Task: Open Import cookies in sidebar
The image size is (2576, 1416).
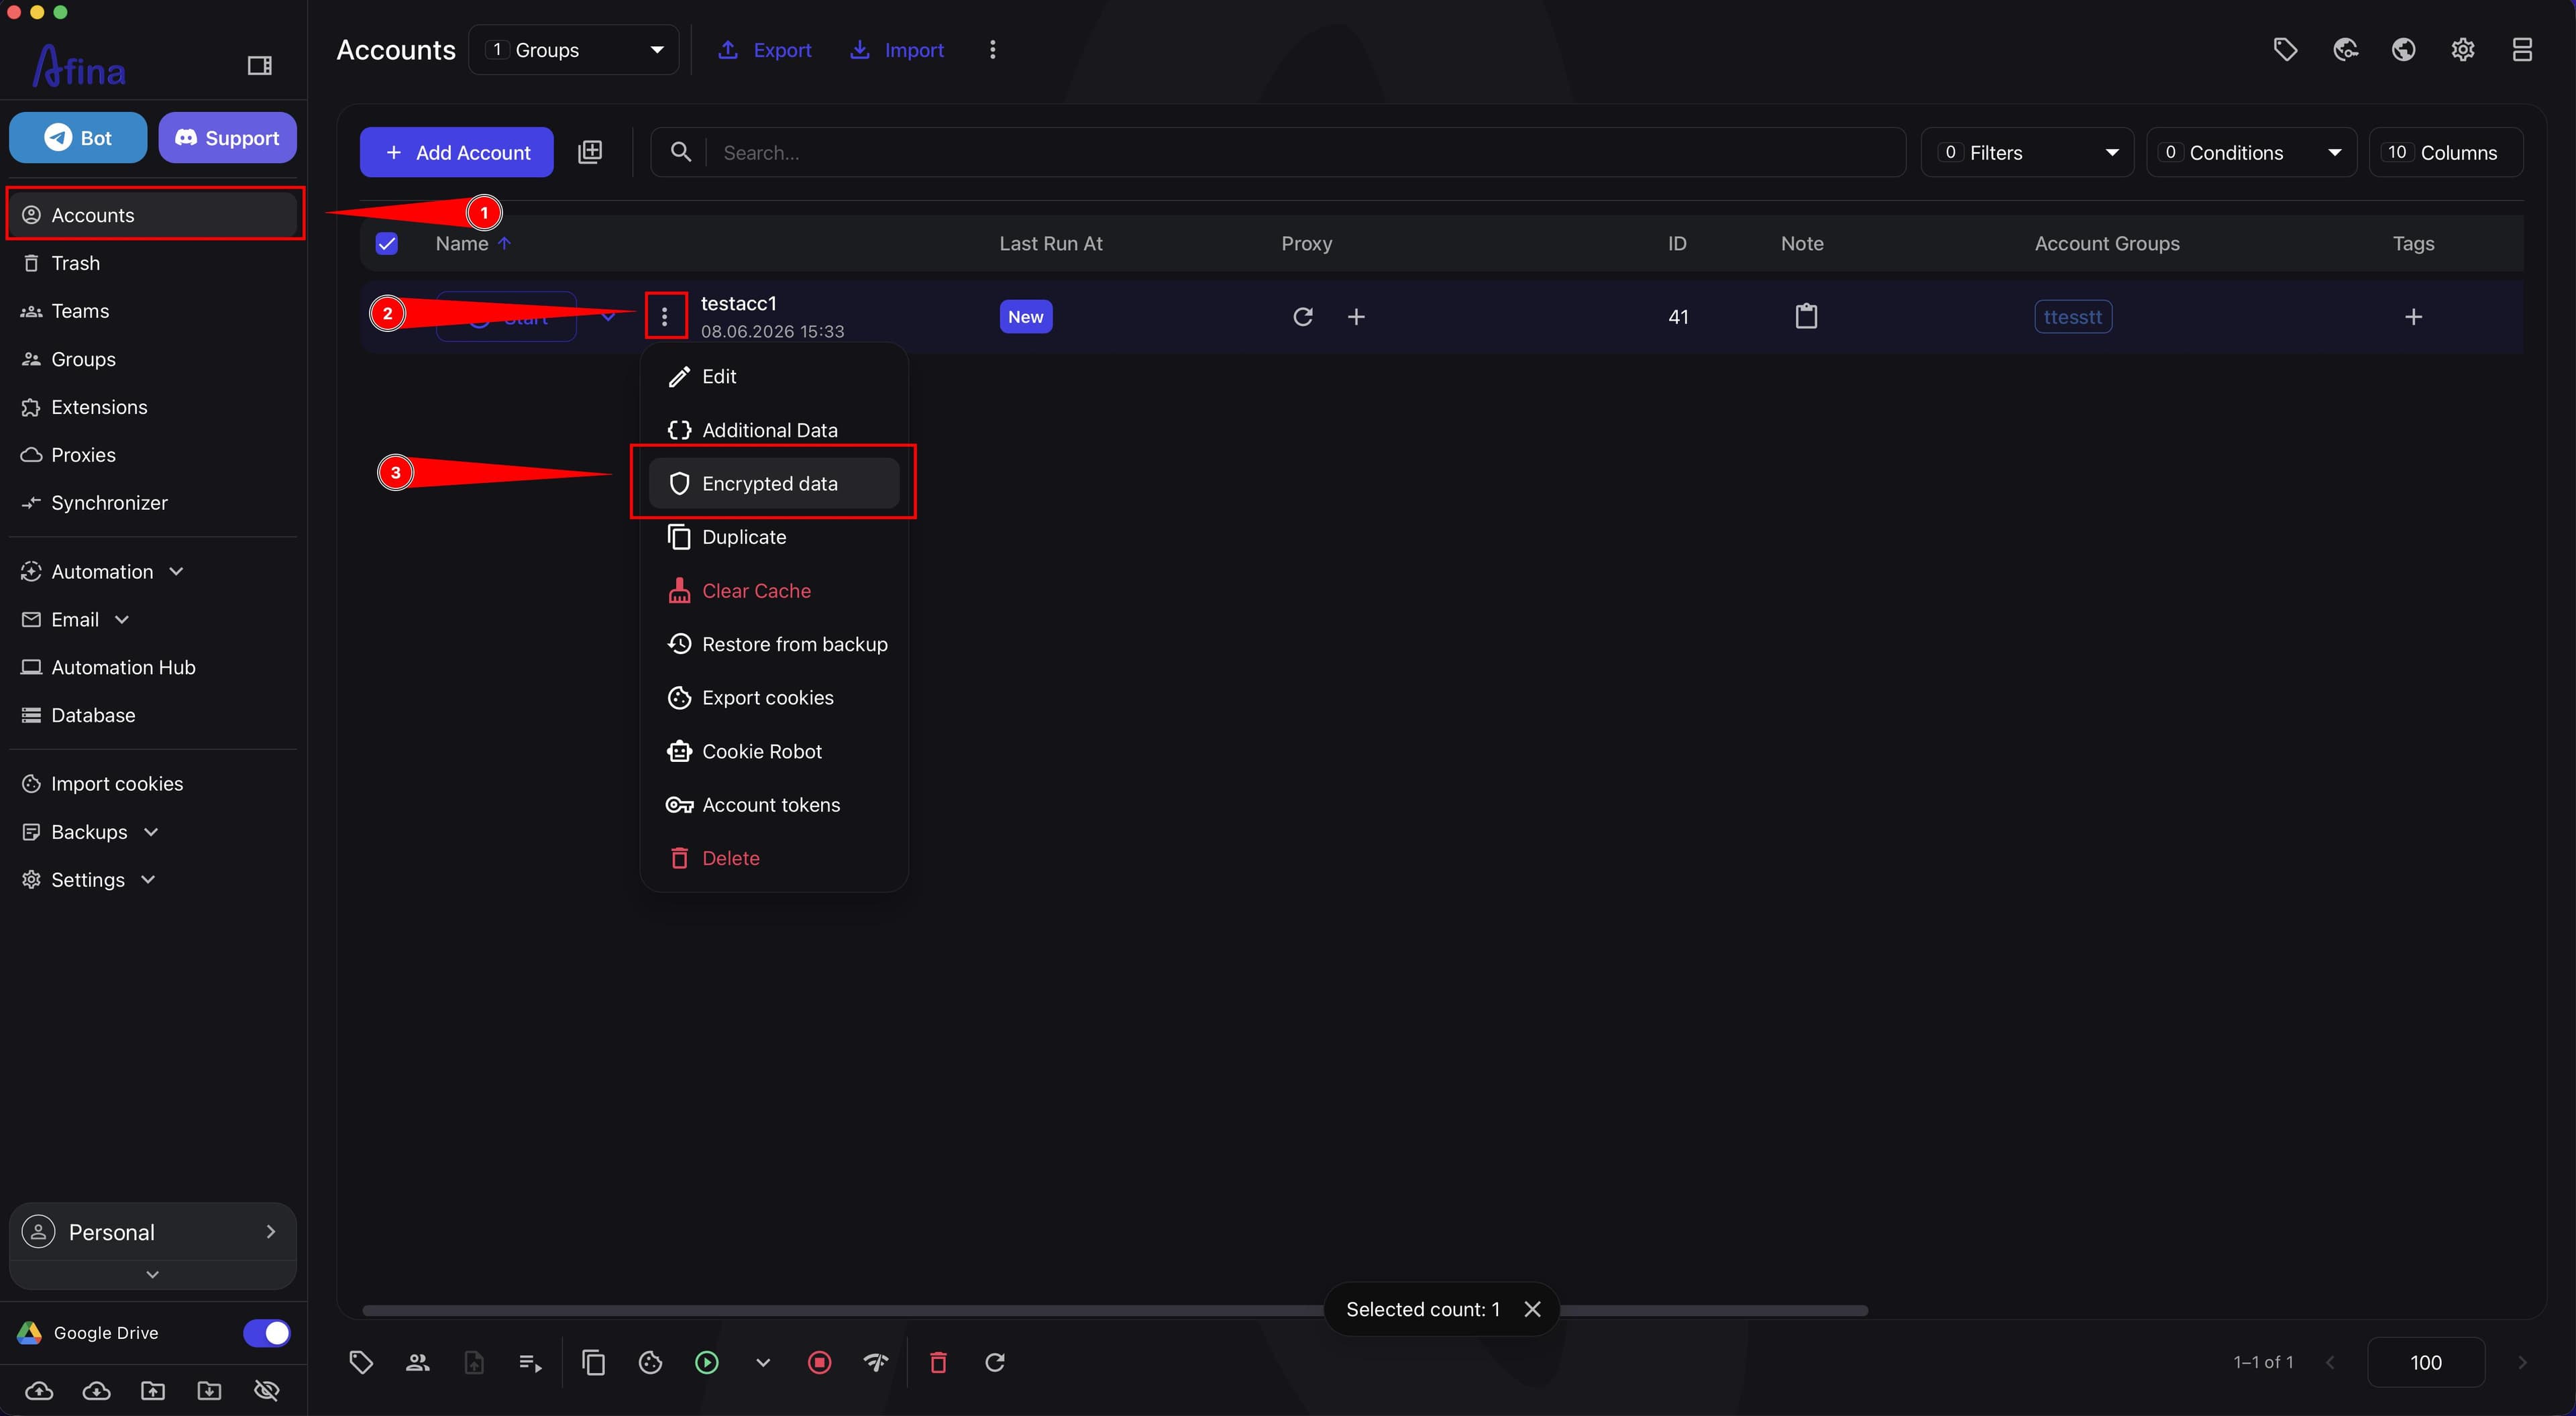Action: pyautogui.click(x=153, y=784)
